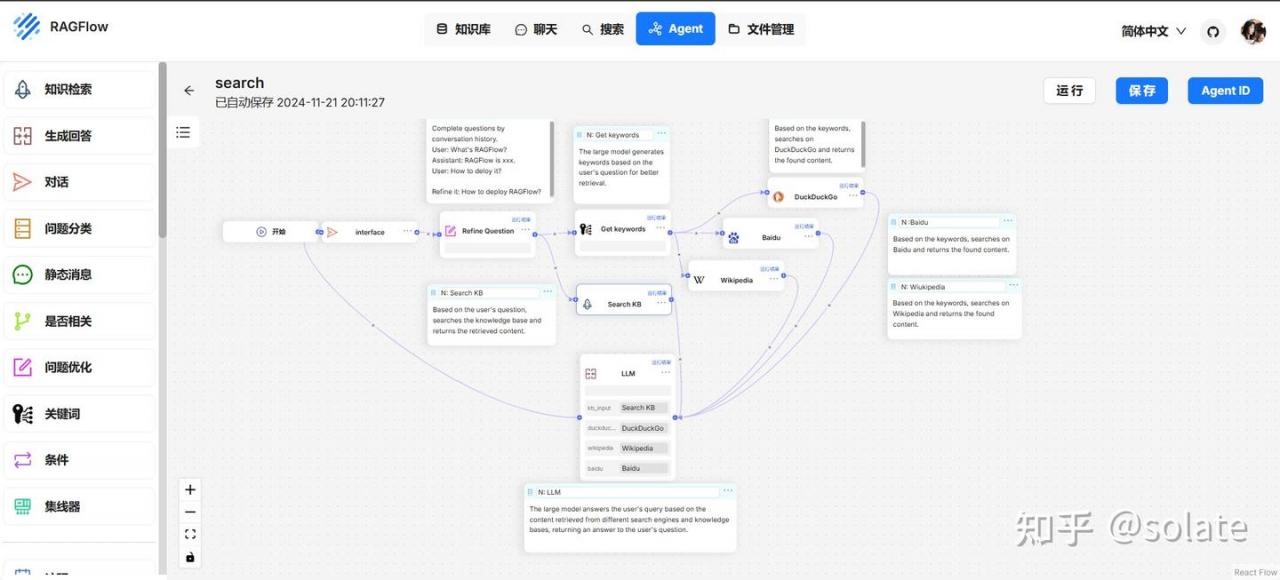
Task: Open the DuckDuckGo node options menu
Action: pos(852,196)
